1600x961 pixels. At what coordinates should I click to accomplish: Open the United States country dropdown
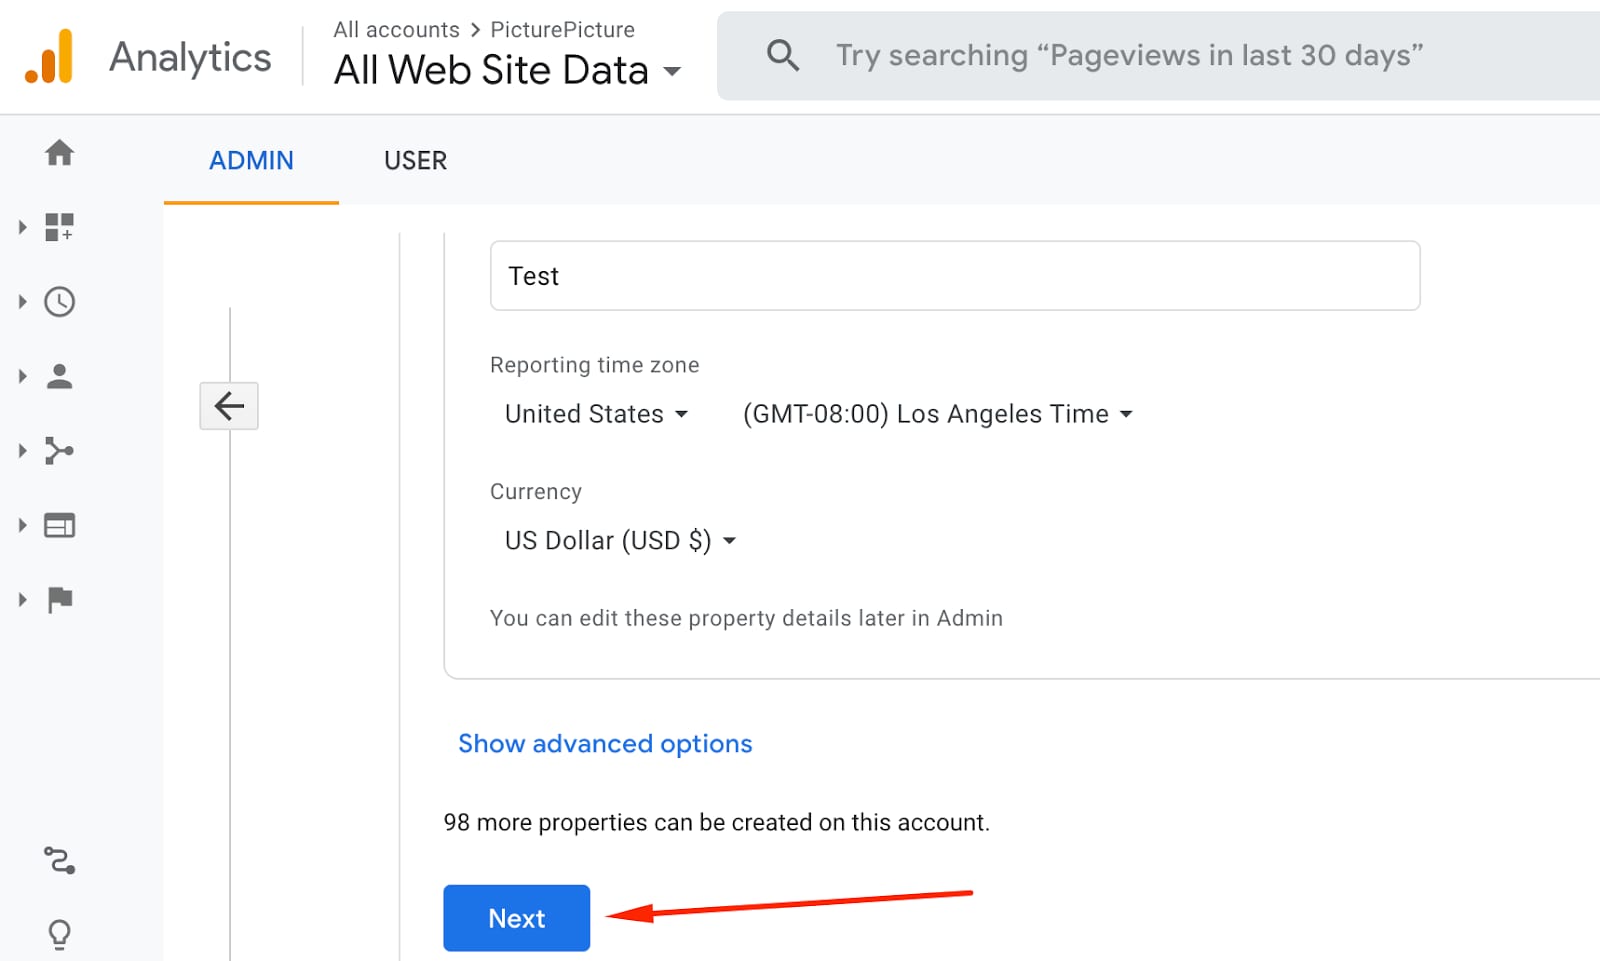(595, 413)
